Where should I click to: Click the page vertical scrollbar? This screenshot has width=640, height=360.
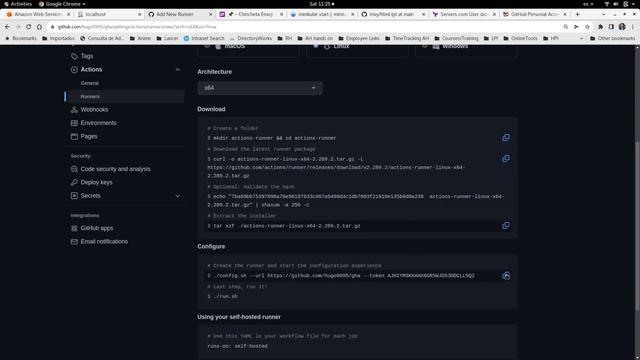point(637,227)
